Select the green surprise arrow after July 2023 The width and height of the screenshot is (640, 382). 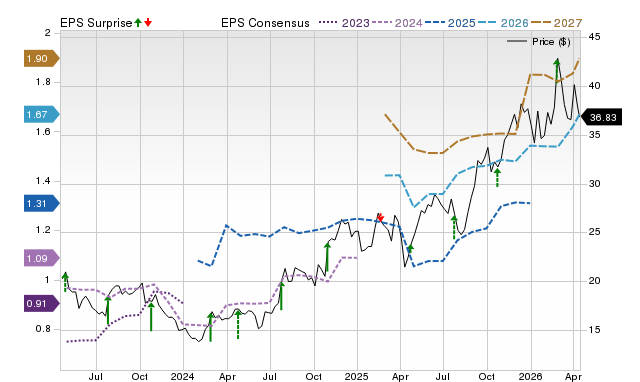[108, 310]
